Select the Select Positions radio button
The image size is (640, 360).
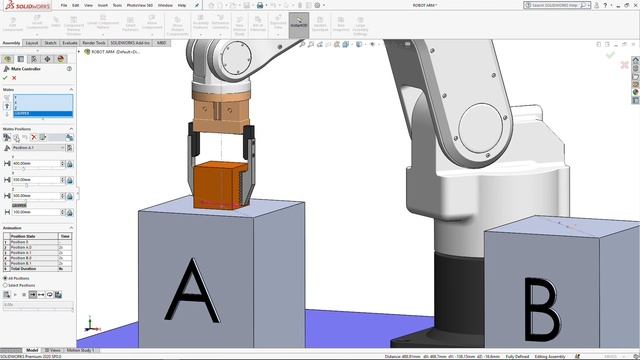pos(5,285)
